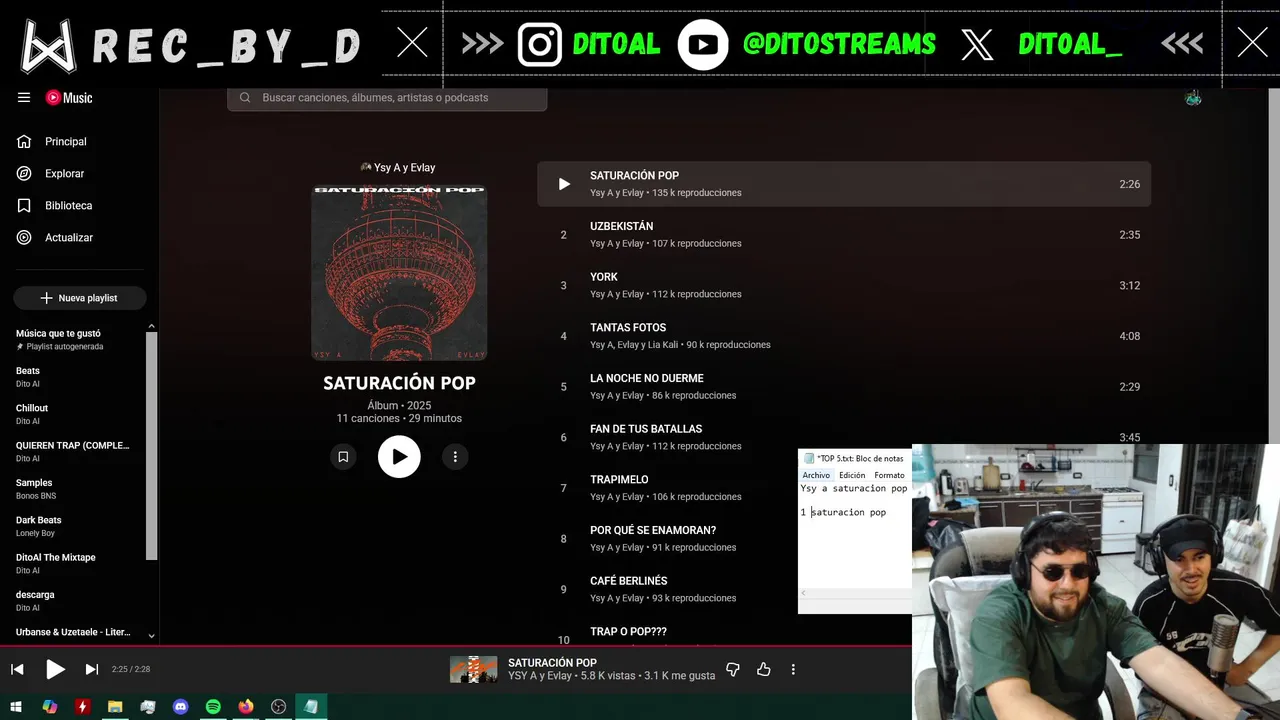1280x720 pixels.
Task: Open Formato menu in Bloc de notas
Action: pos(889,475)
